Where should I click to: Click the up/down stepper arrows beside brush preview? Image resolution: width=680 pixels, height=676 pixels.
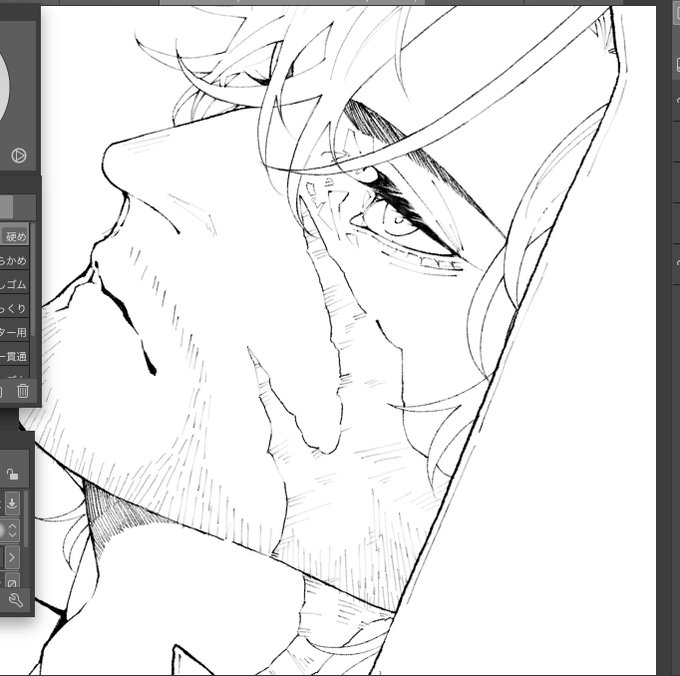click(12, 530)
